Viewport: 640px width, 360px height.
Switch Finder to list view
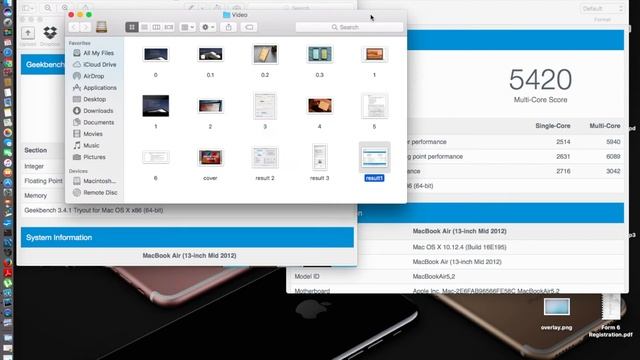(x=144, y=27)
